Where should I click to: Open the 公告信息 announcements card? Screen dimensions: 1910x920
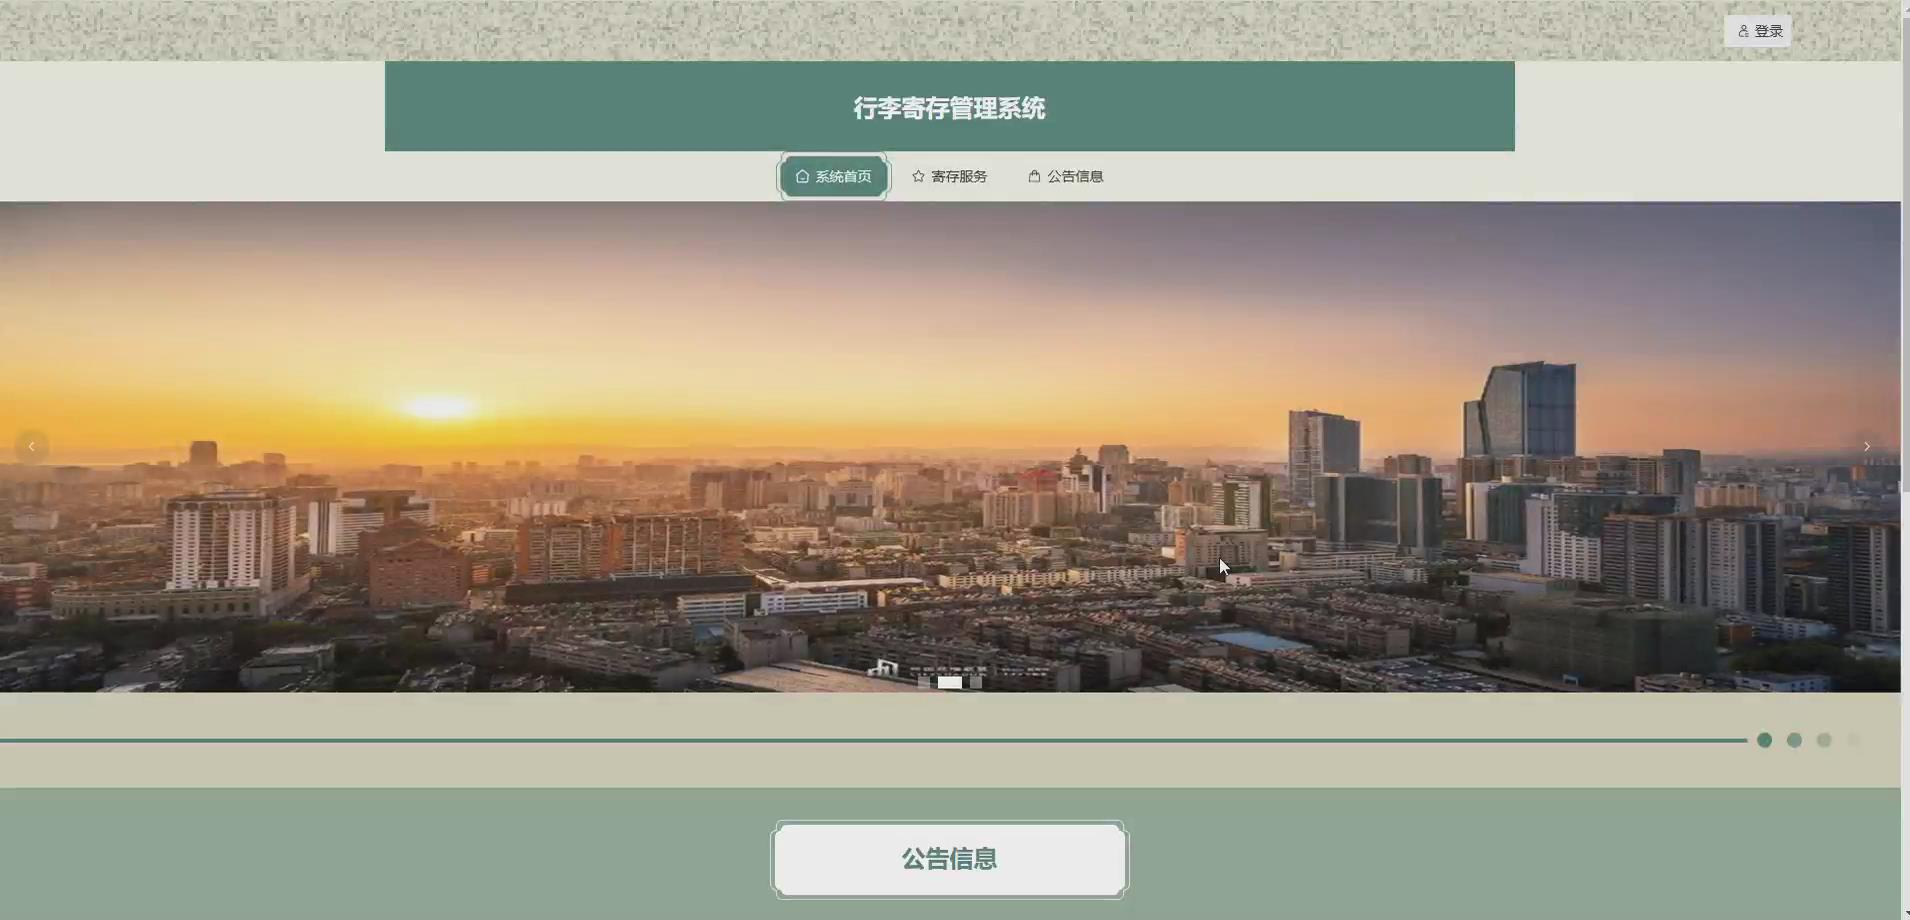pos(948,858)
